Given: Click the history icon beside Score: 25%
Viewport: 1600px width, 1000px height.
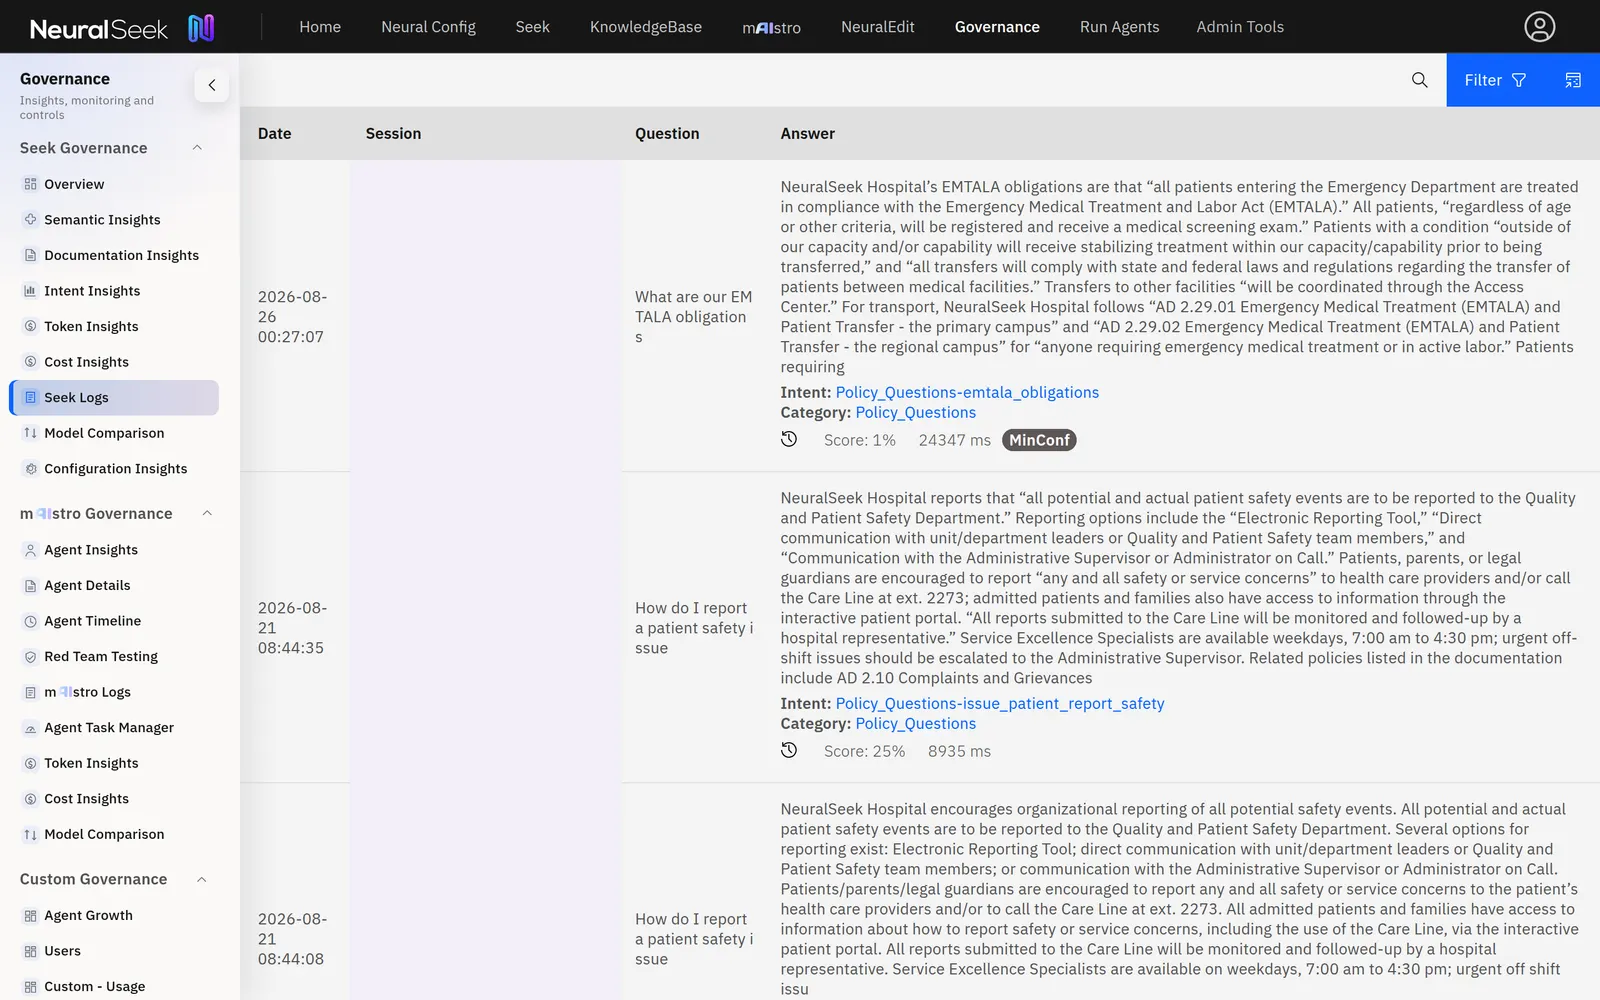Looking at the screenshot, I should point(789,750).
